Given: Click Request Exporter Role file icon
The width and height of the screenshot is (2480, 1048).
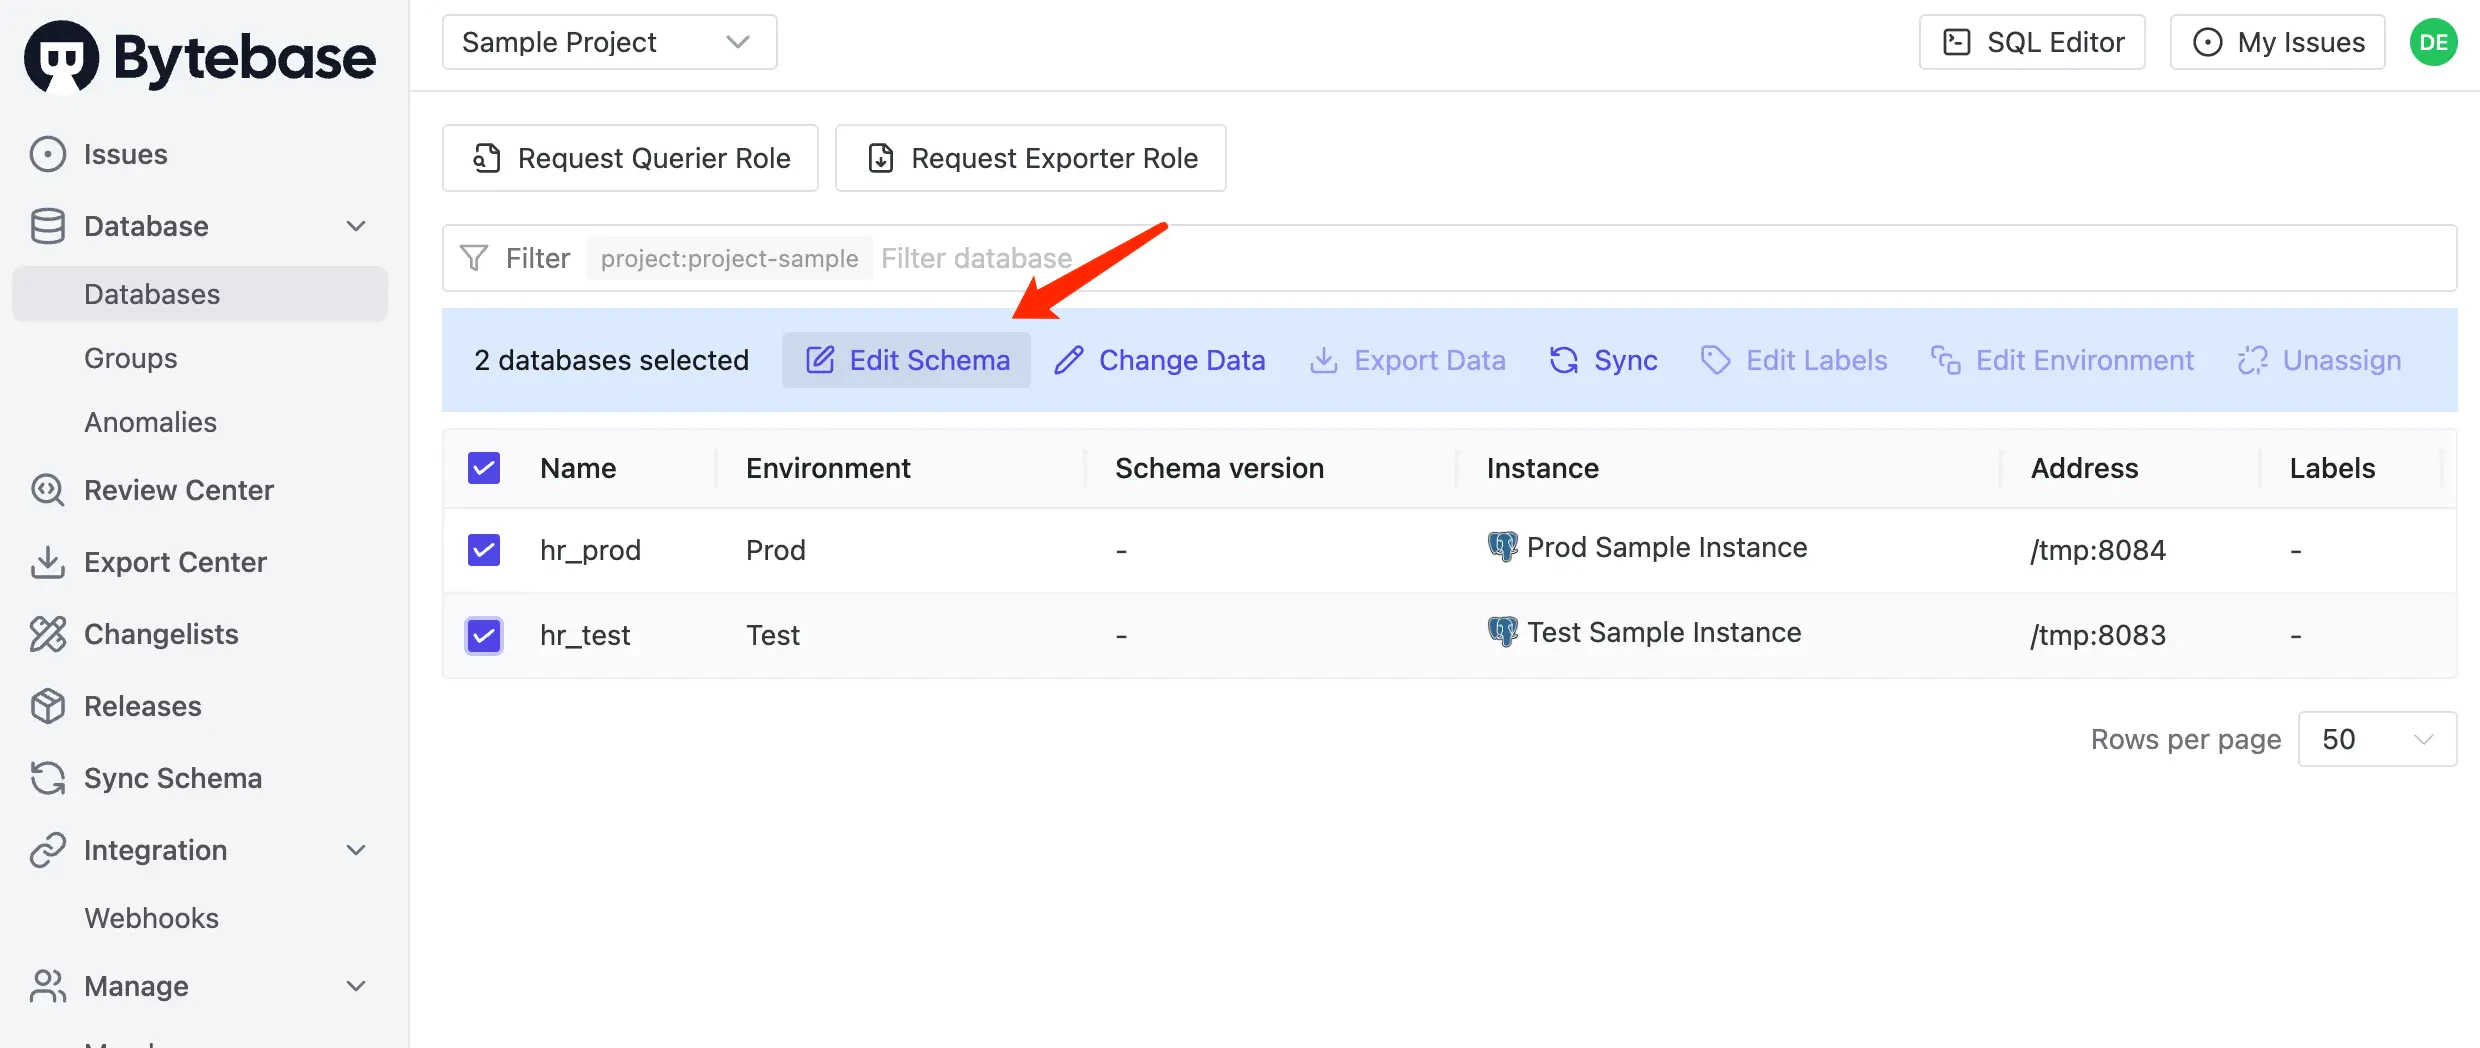Looking at the screenshot, I should 881,158.
